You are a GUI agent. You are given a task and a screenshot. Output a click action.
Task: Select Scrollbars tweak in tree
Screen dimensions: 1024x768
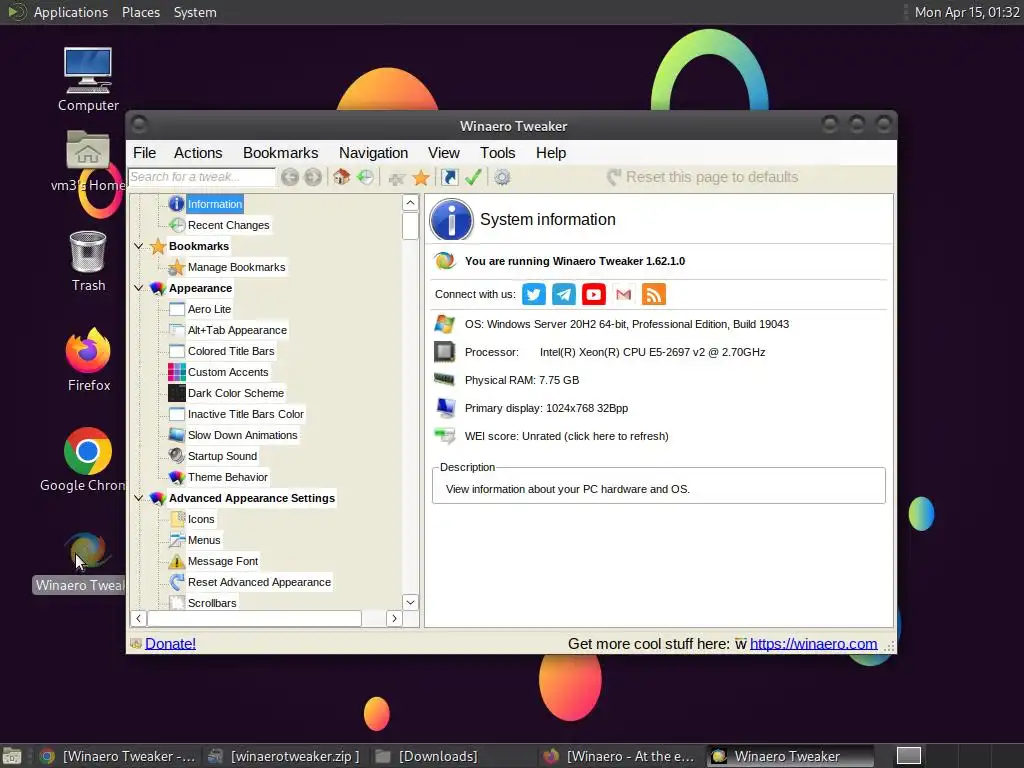[x=212, y=603]
